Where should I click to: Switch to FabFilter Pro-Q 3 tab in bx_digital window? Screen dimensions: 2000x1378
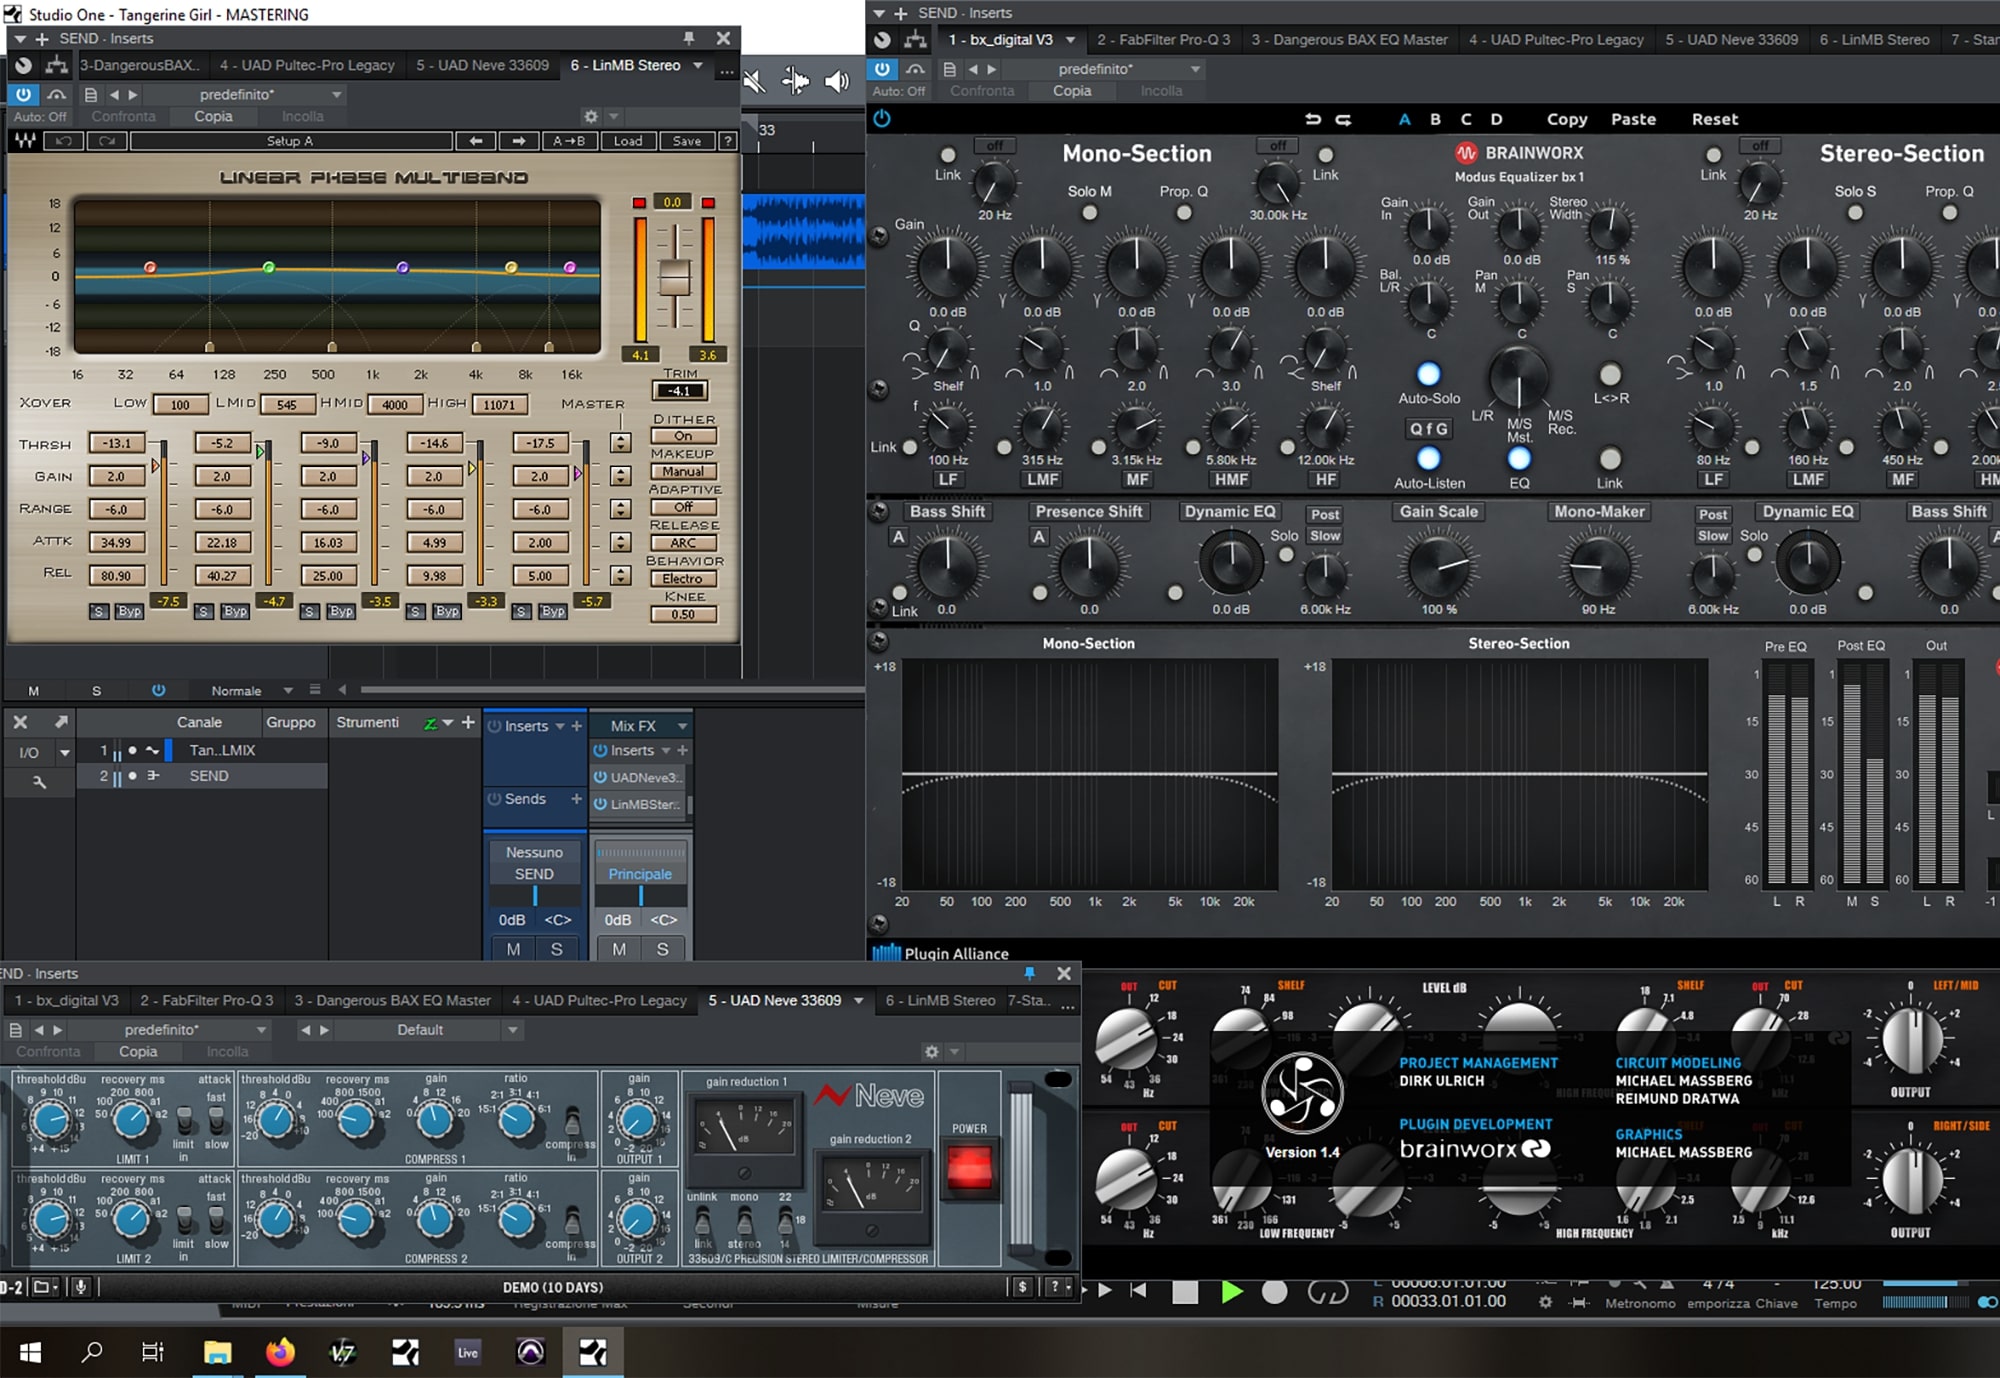coord(1163,40)
